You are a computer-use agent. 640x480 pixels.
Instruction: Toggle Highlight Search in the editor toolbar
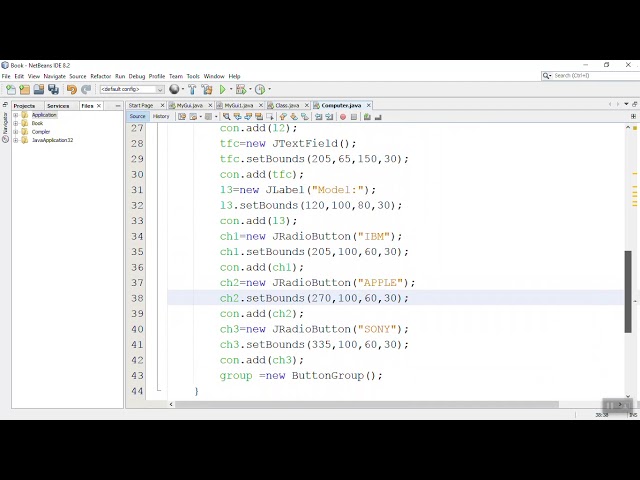[259, 117]
